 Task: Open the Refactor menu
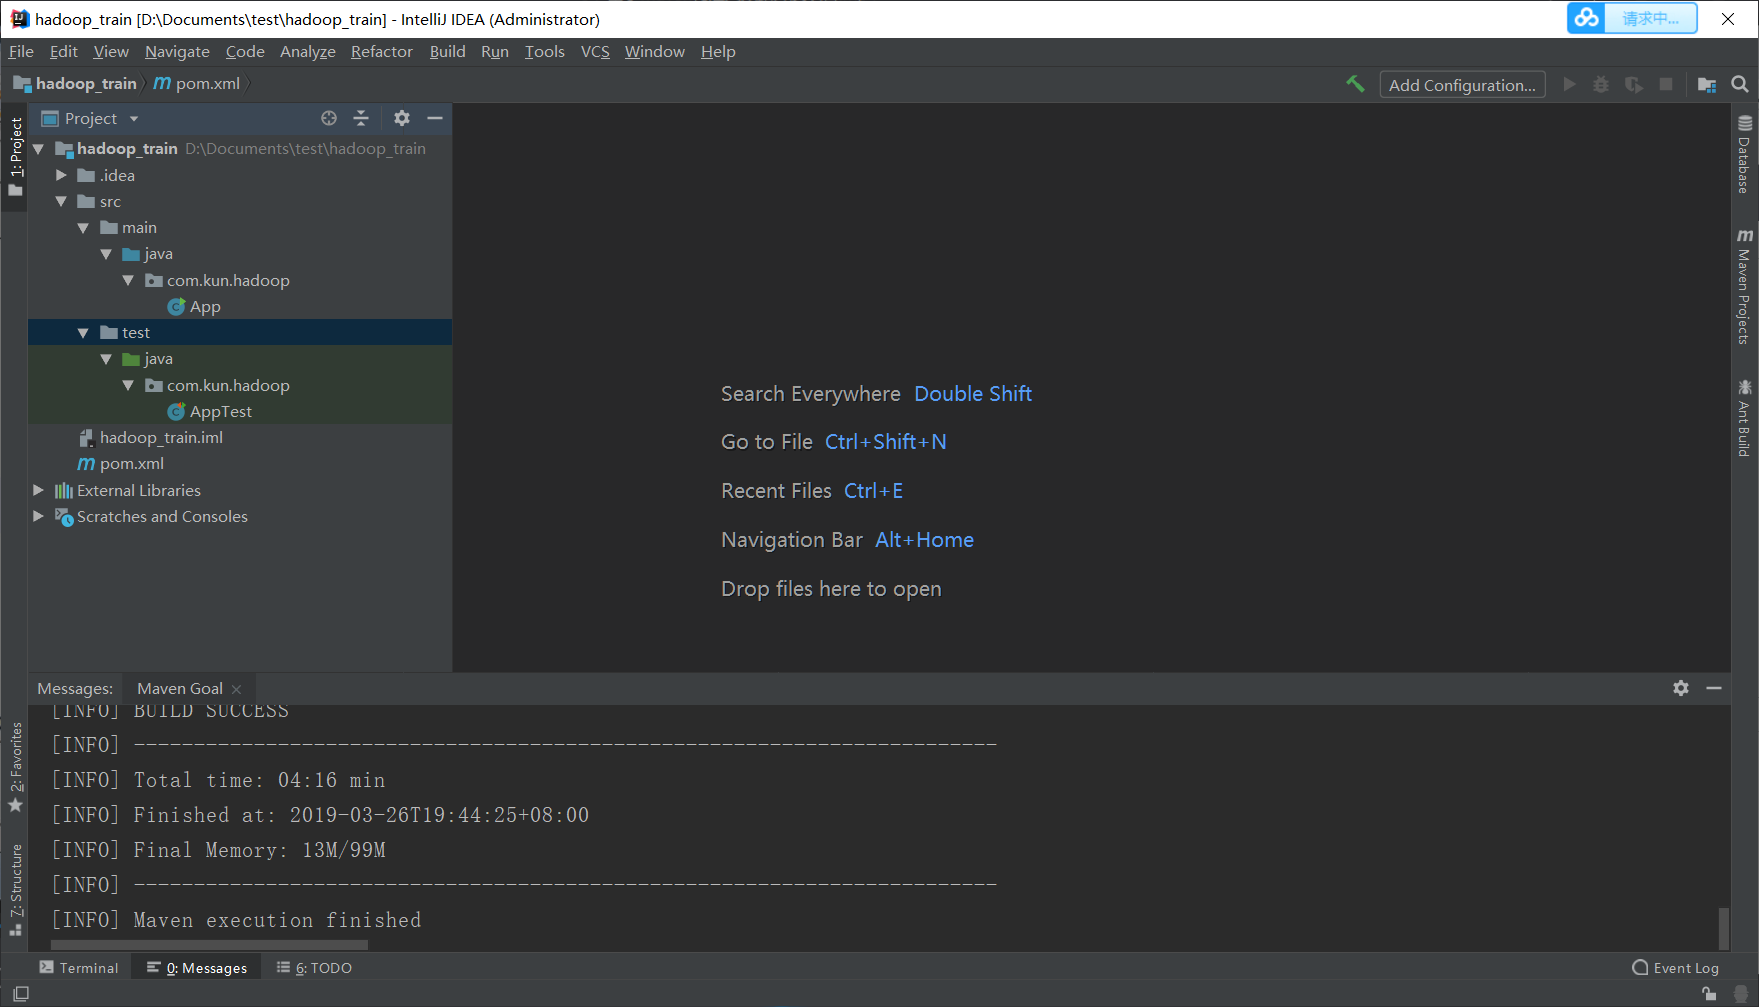point(381,52)
